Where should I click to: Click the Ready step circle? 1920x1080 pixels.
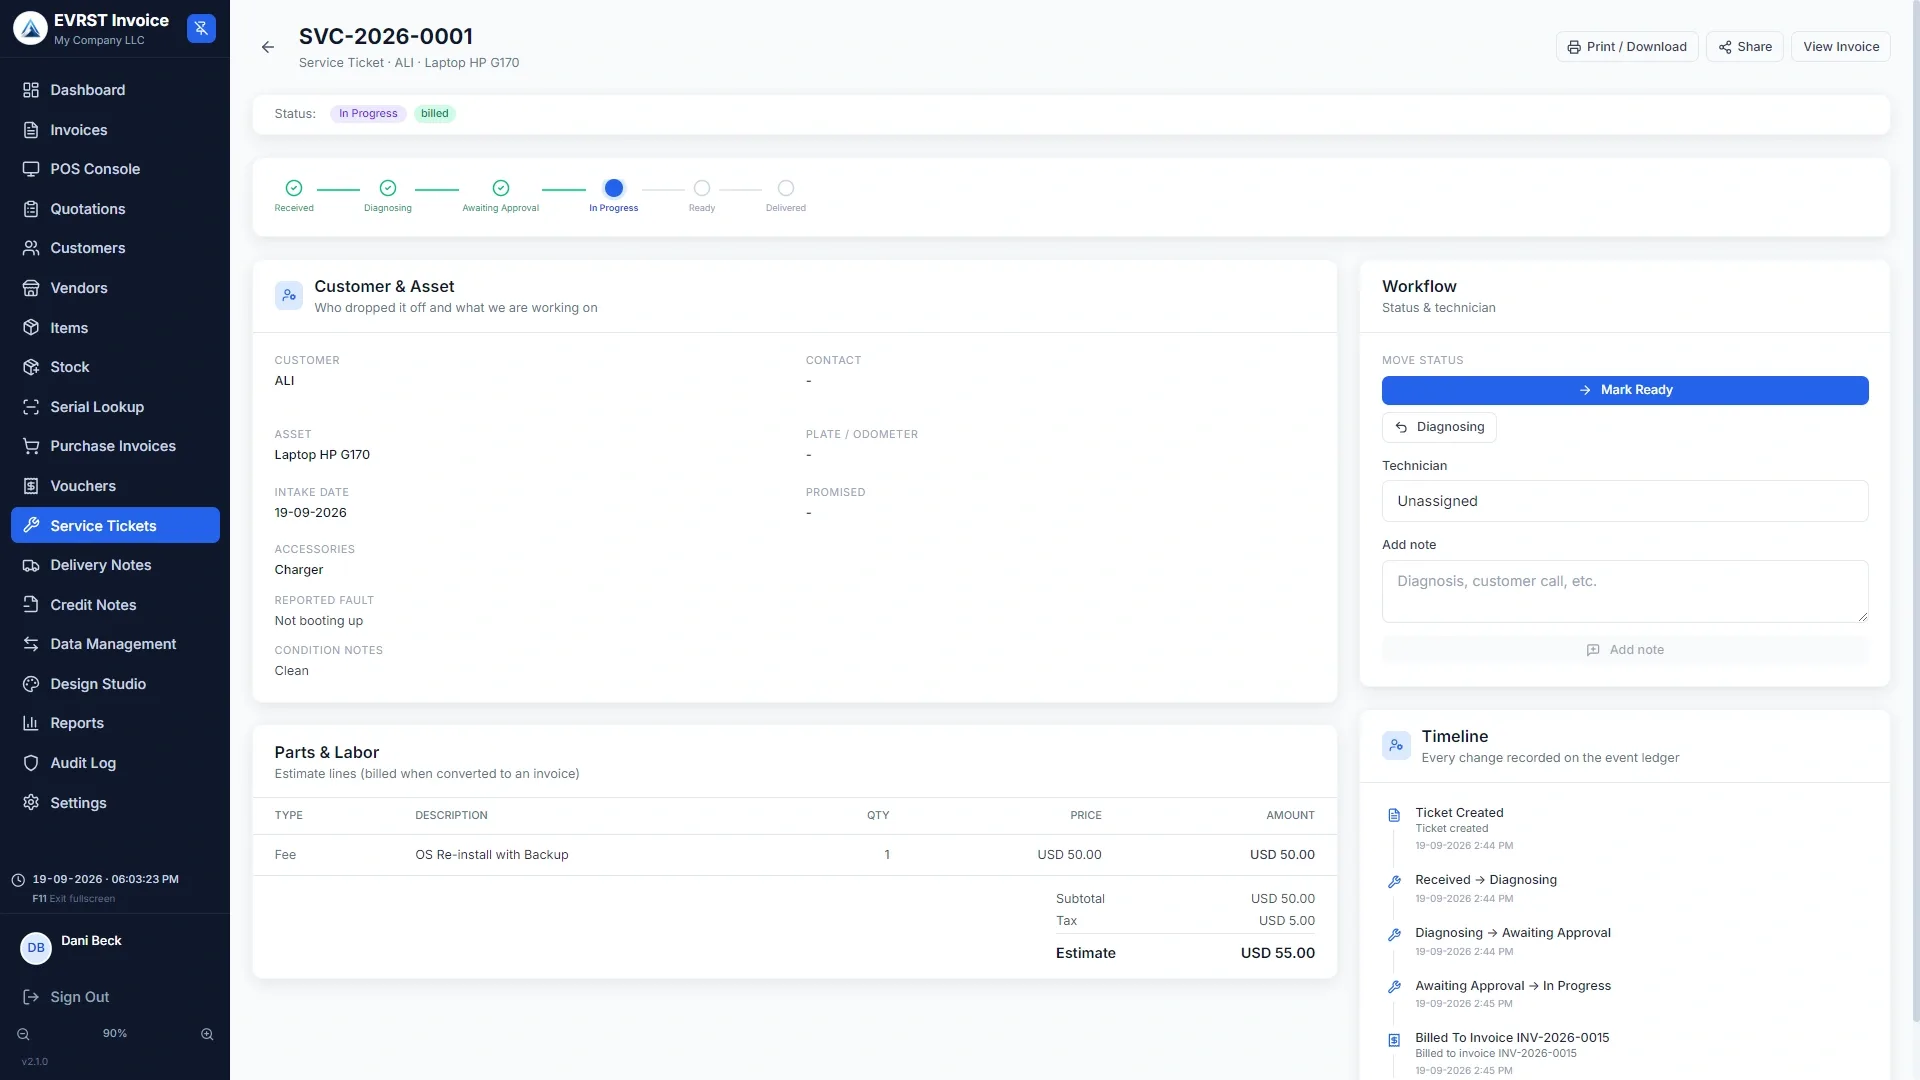tap(702, 188)
